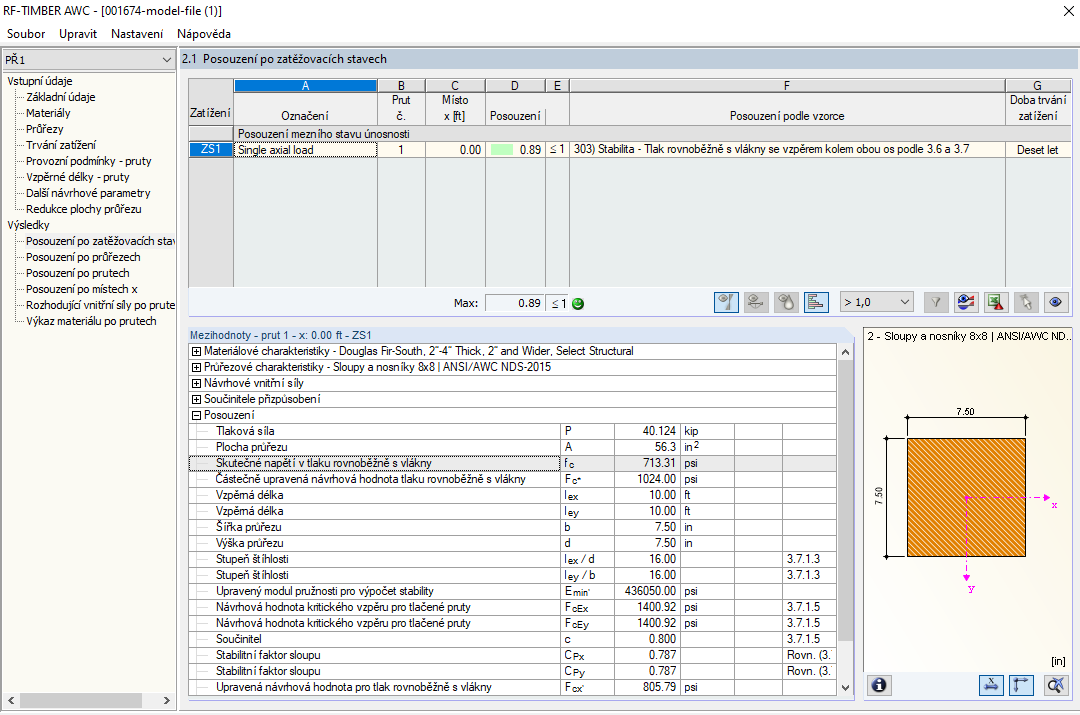Select Posouzení po zatěžovacích stavech tree item
The image size is (1080, 715).
[x=101, y=241]
